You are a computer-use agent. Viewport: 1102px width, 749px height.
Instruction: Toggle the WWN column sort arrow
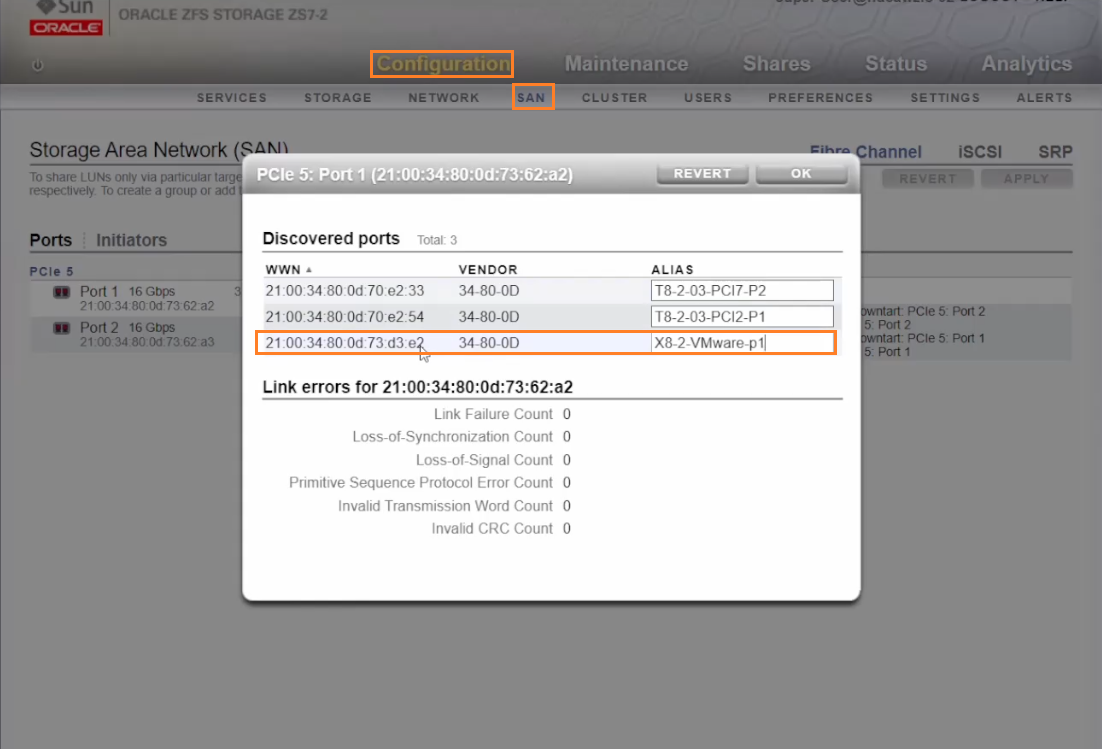pyautogui.click(x=309, y=270)
